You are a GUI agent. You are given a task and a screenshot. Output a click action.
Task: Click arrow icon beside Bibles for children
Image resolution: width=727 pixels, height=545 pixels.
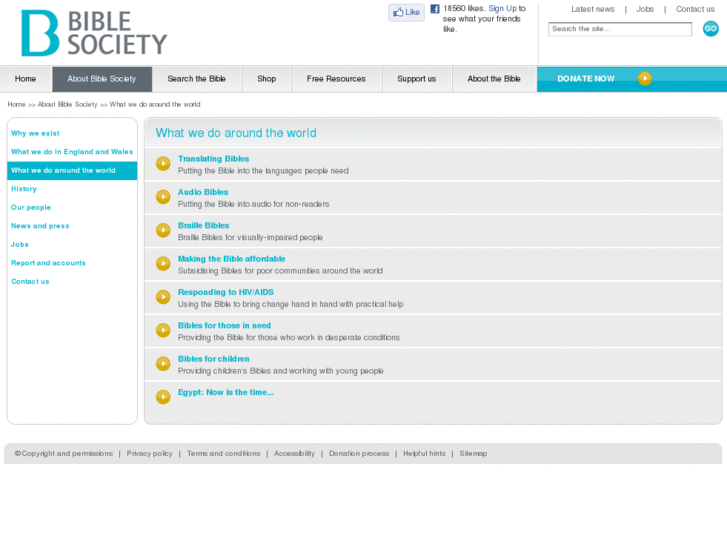[x=163, y=364]
